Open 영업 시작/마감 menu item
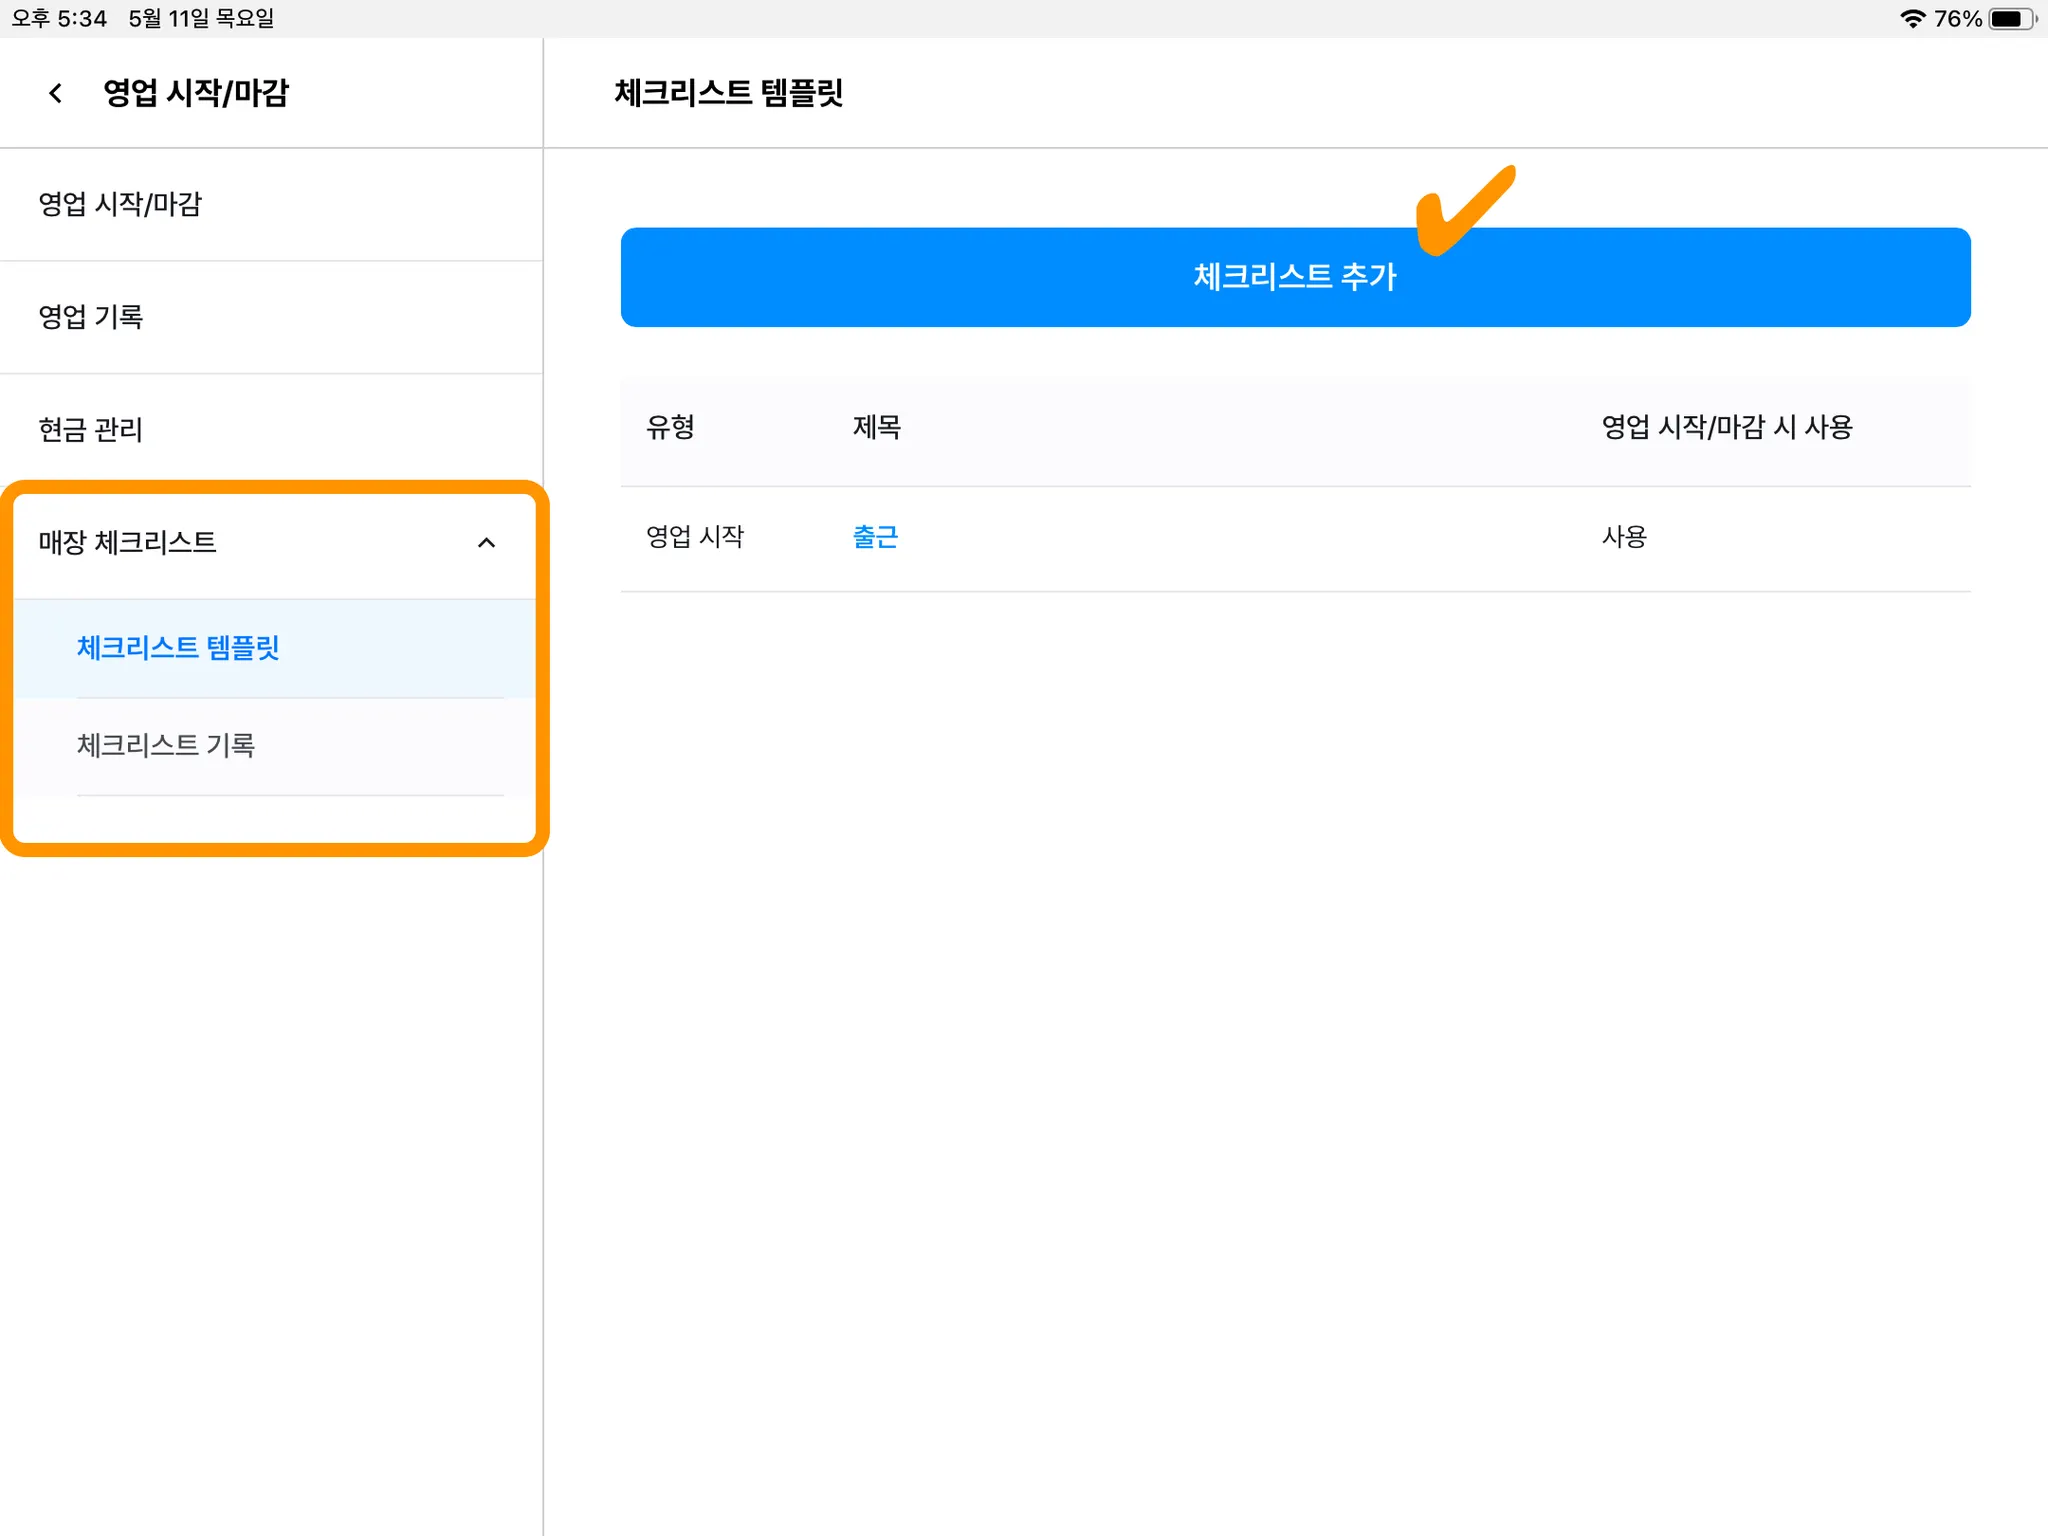 click(x=120, y=204)
